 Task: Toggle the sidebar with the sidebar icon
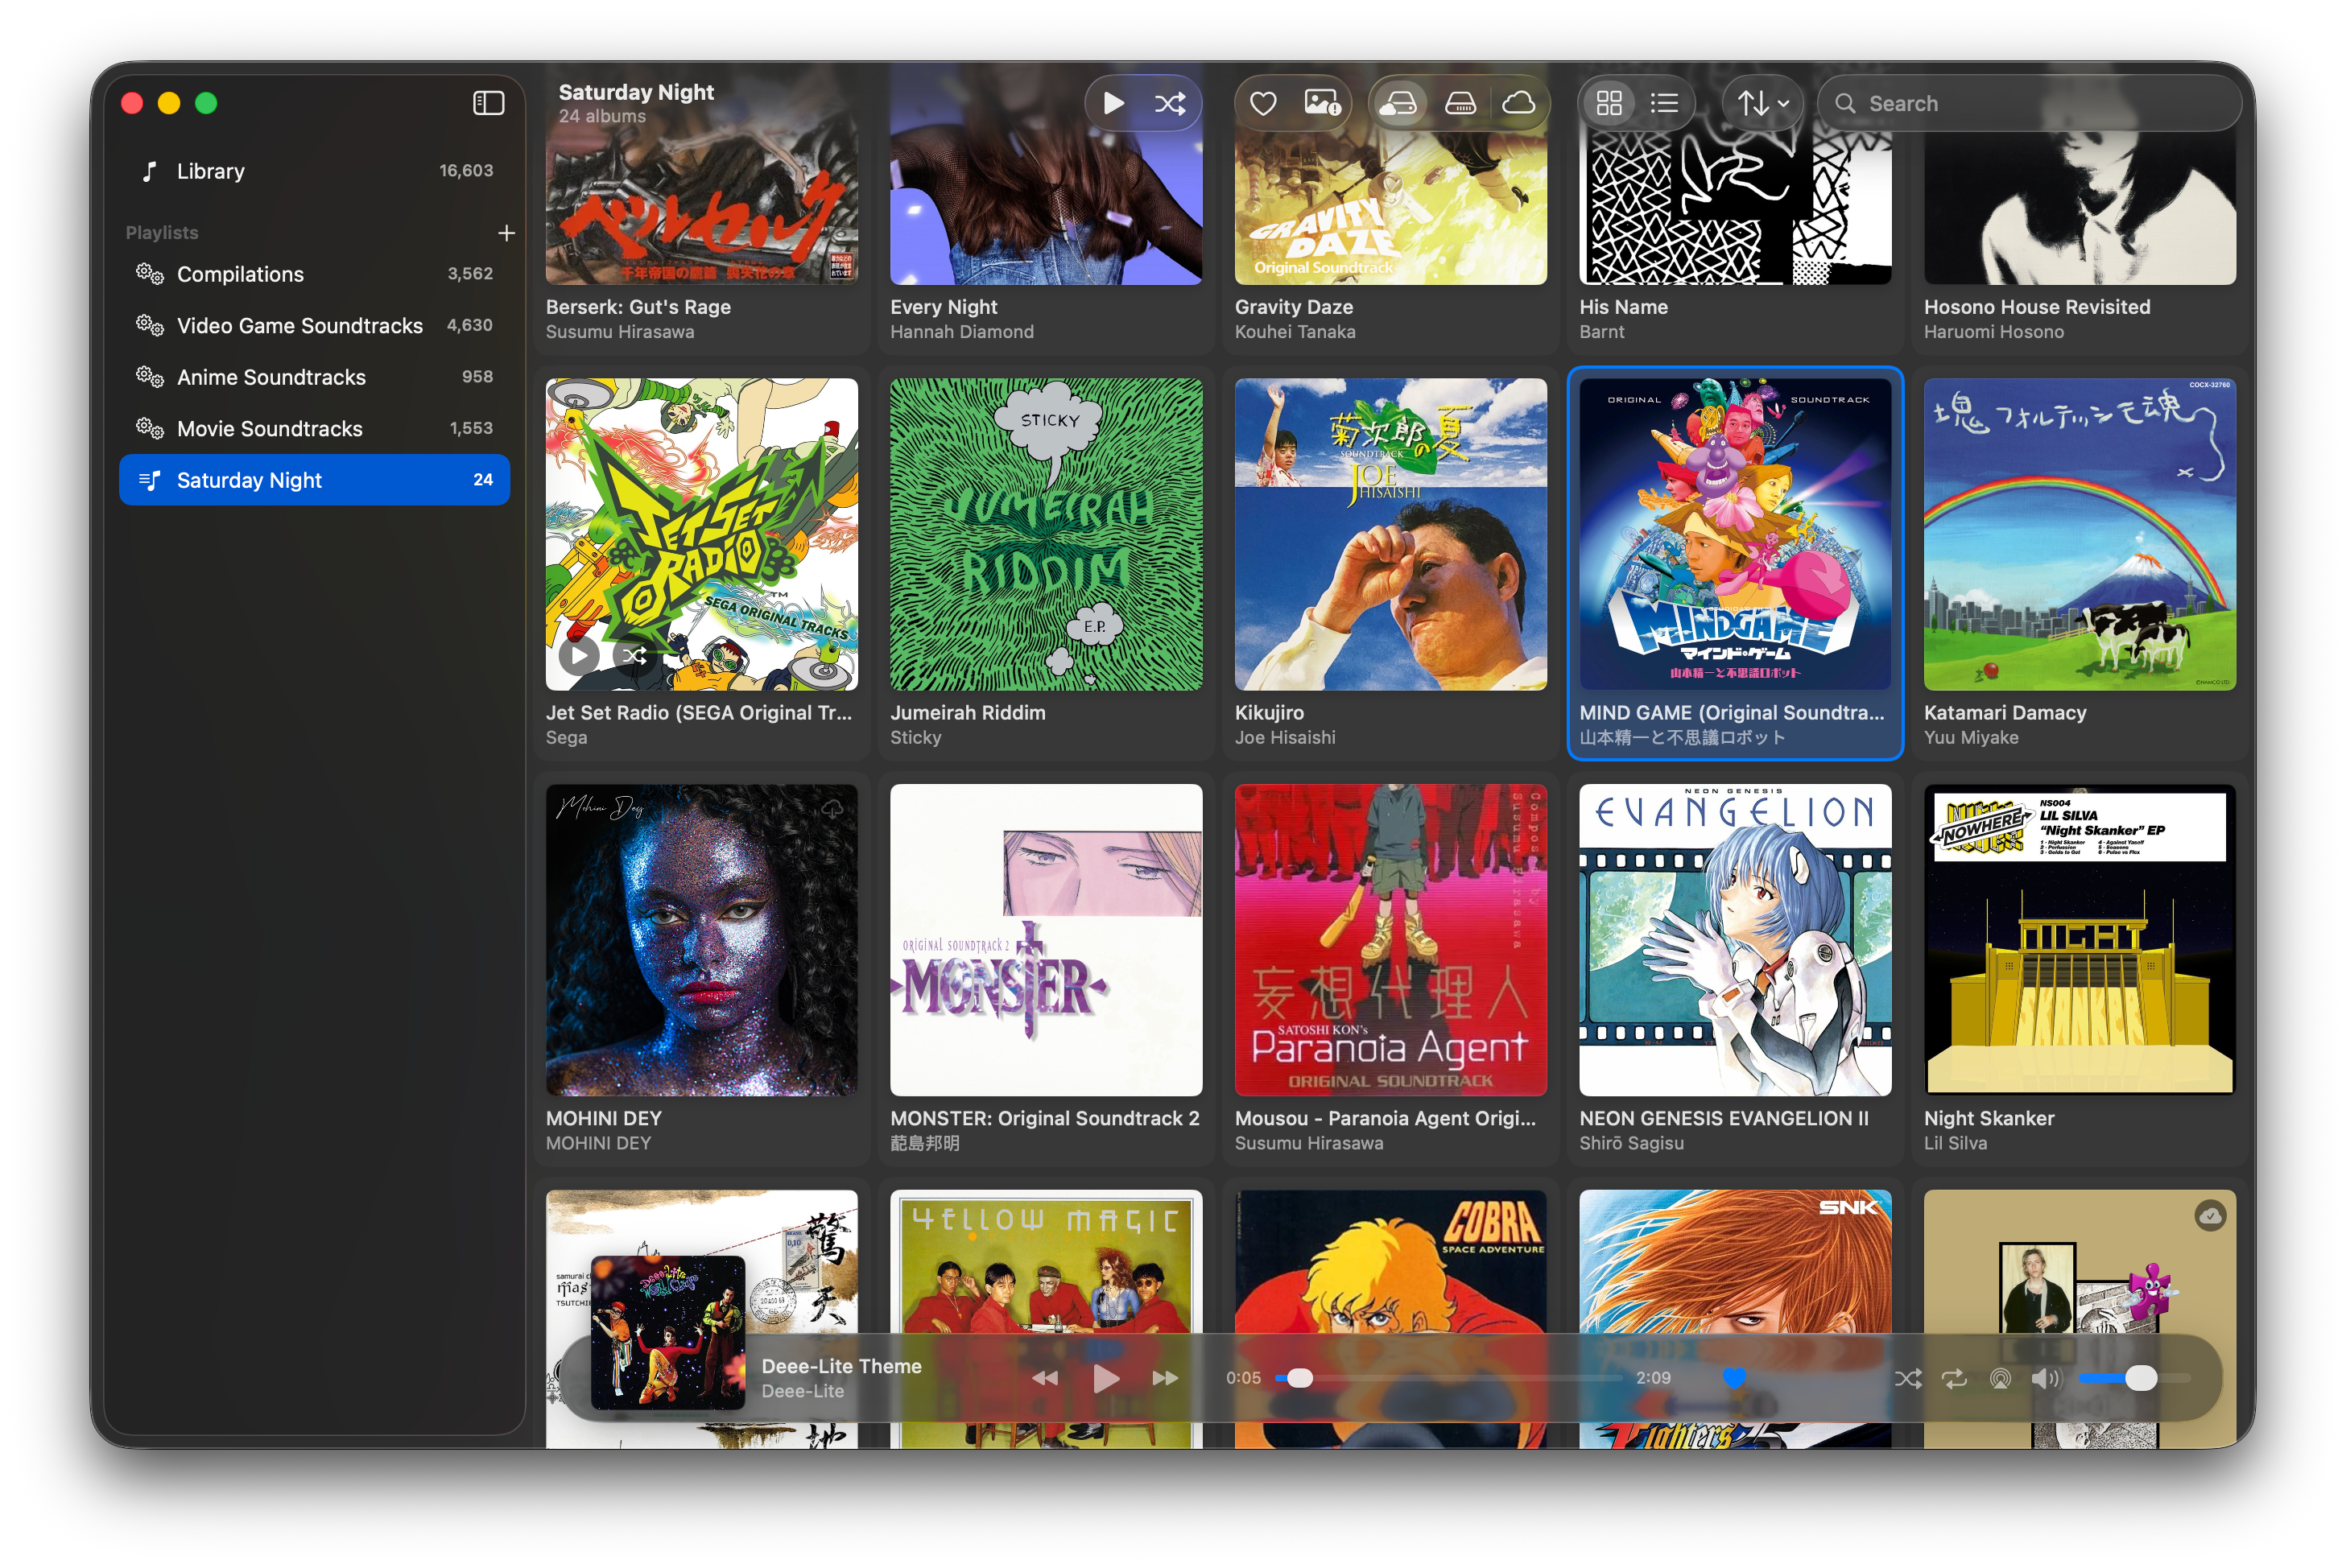488,103
